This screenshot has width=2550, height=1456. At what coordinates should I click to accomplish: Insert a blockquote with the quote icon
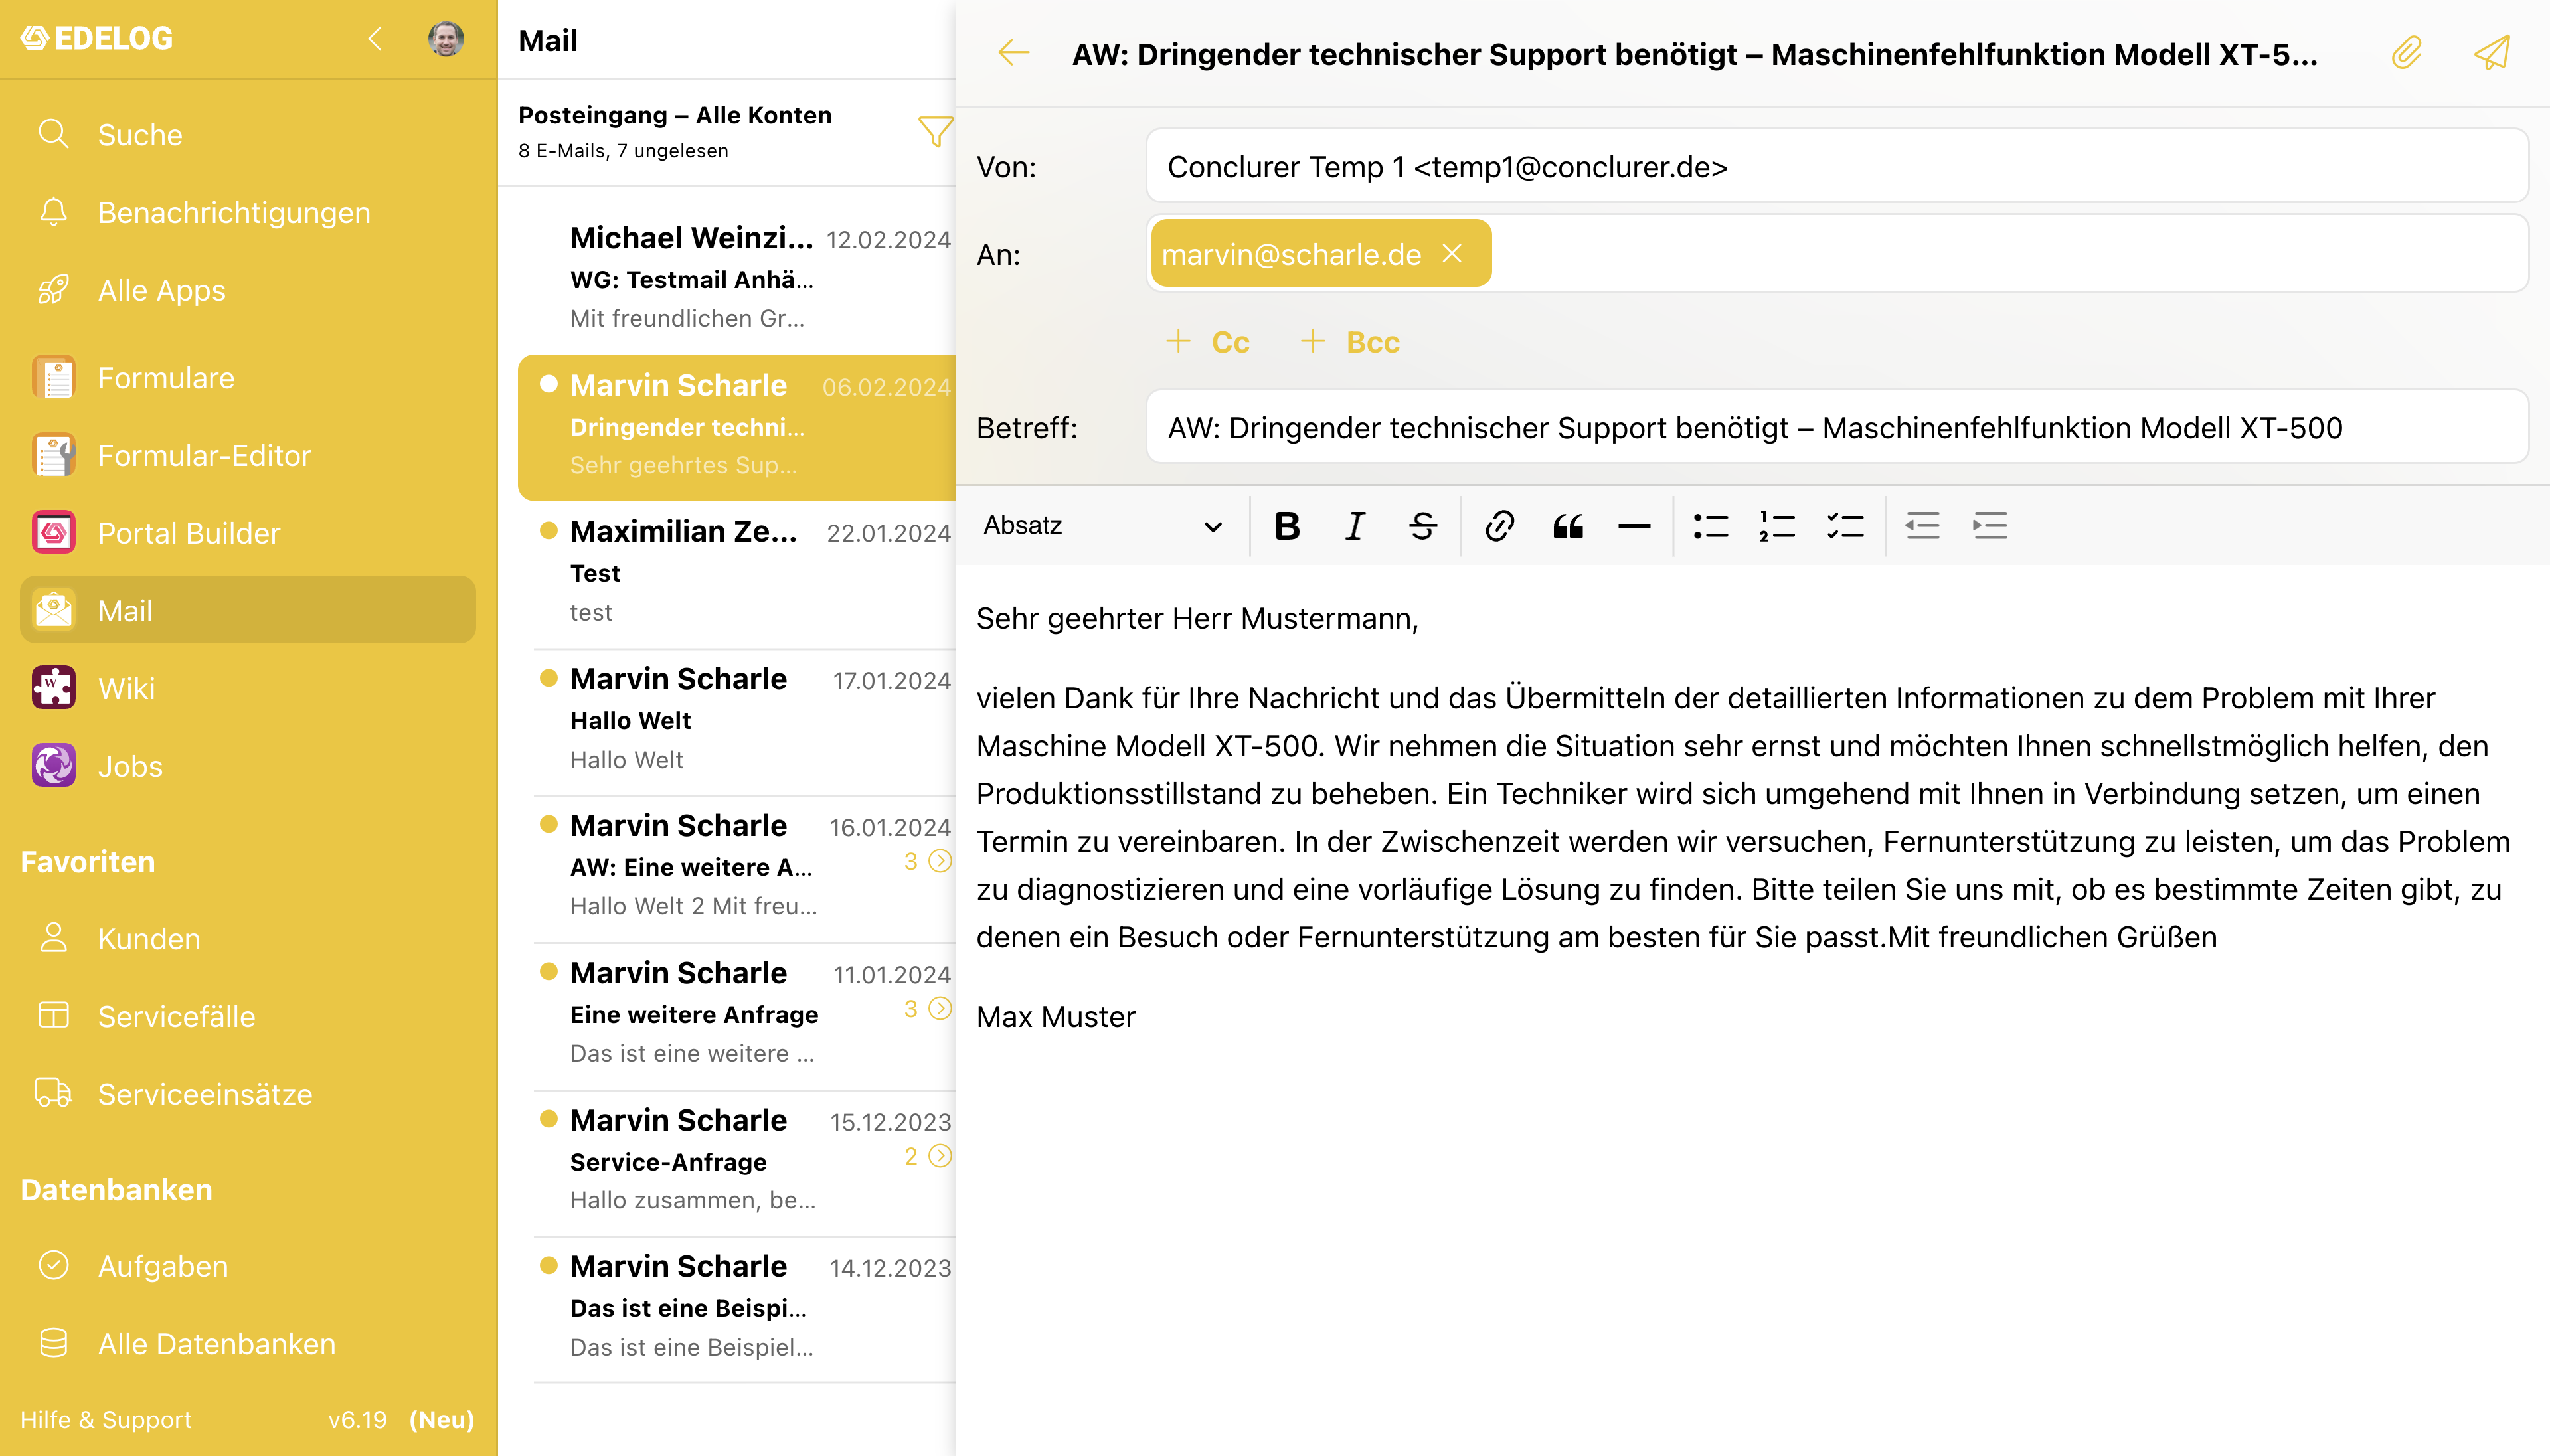pyautogui.click(x=1567, y=526)
